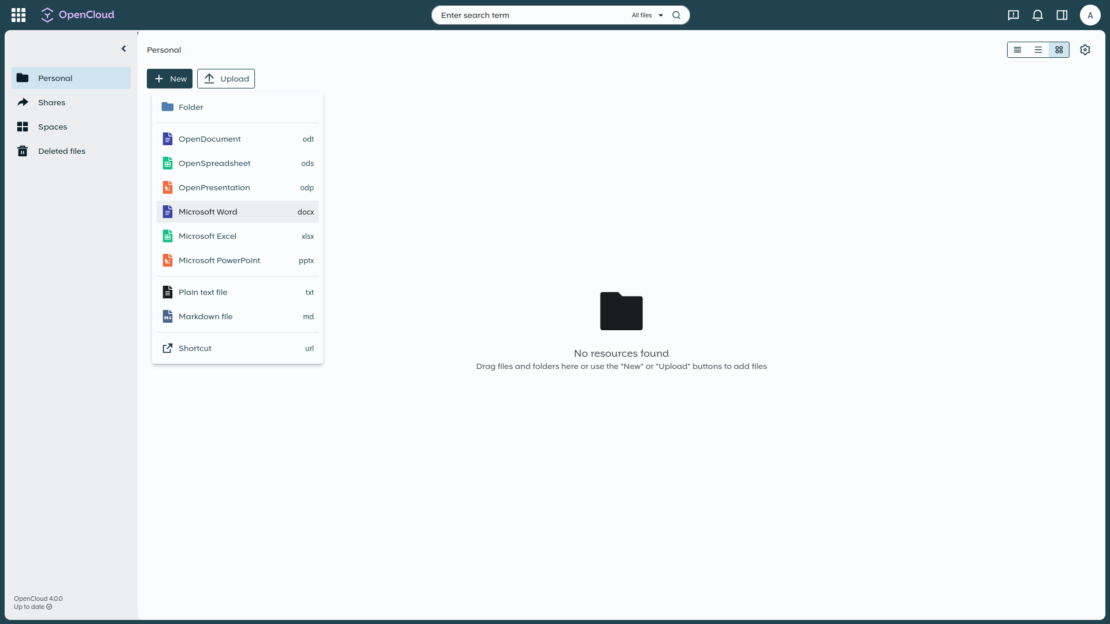Open the feedback icon in the top bar
Screen dimensions: 1110x624
1013,15
